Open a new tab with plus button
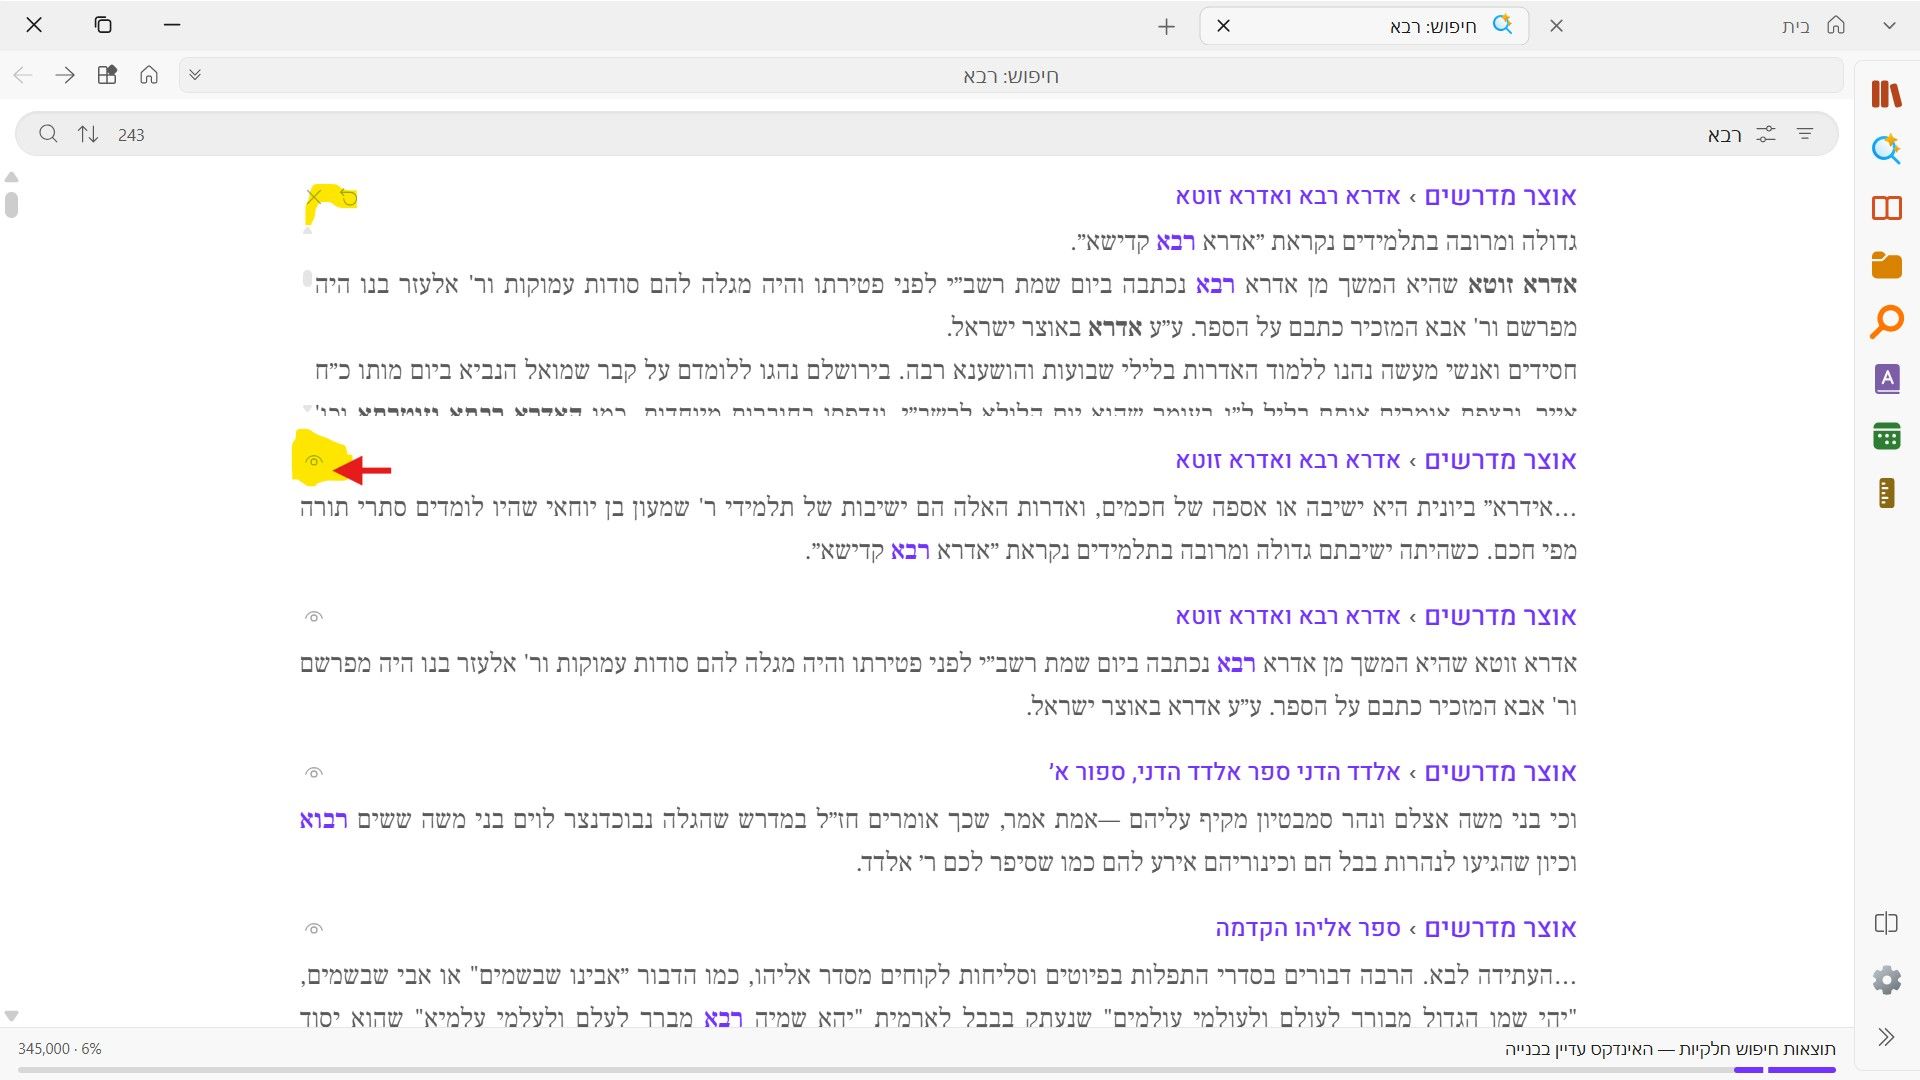The width and height of the screenshot is (1920, 1080). [1166, 26]
